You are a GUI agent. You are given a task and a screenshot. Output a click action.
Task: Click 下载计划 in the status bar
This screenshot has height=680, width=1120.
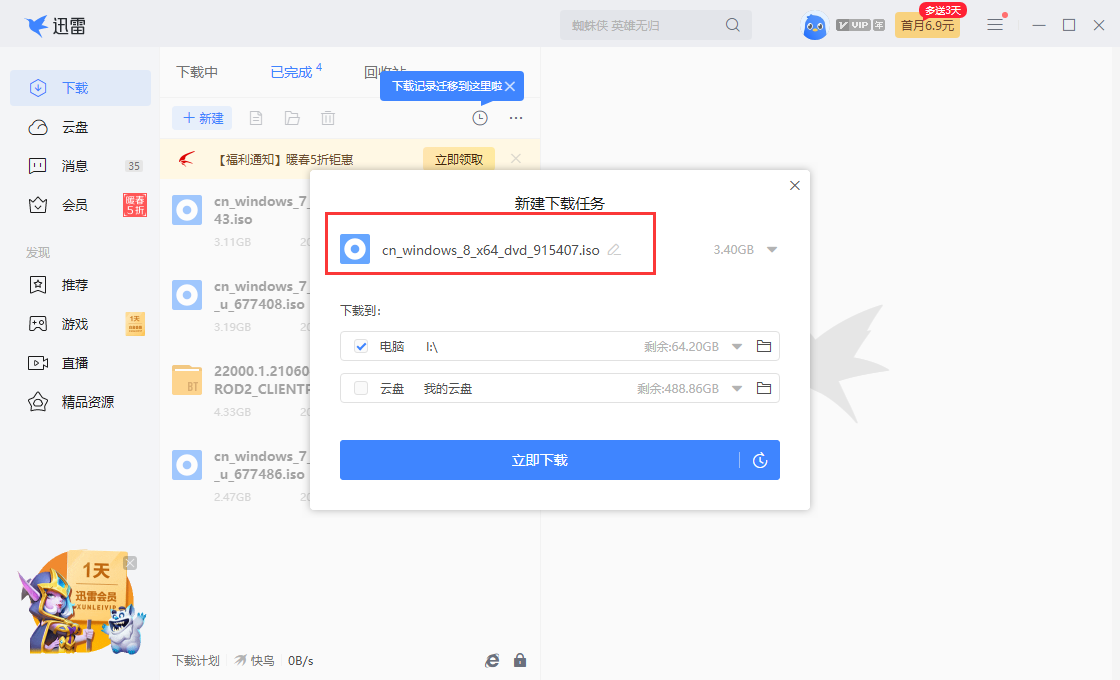[196, 661]
